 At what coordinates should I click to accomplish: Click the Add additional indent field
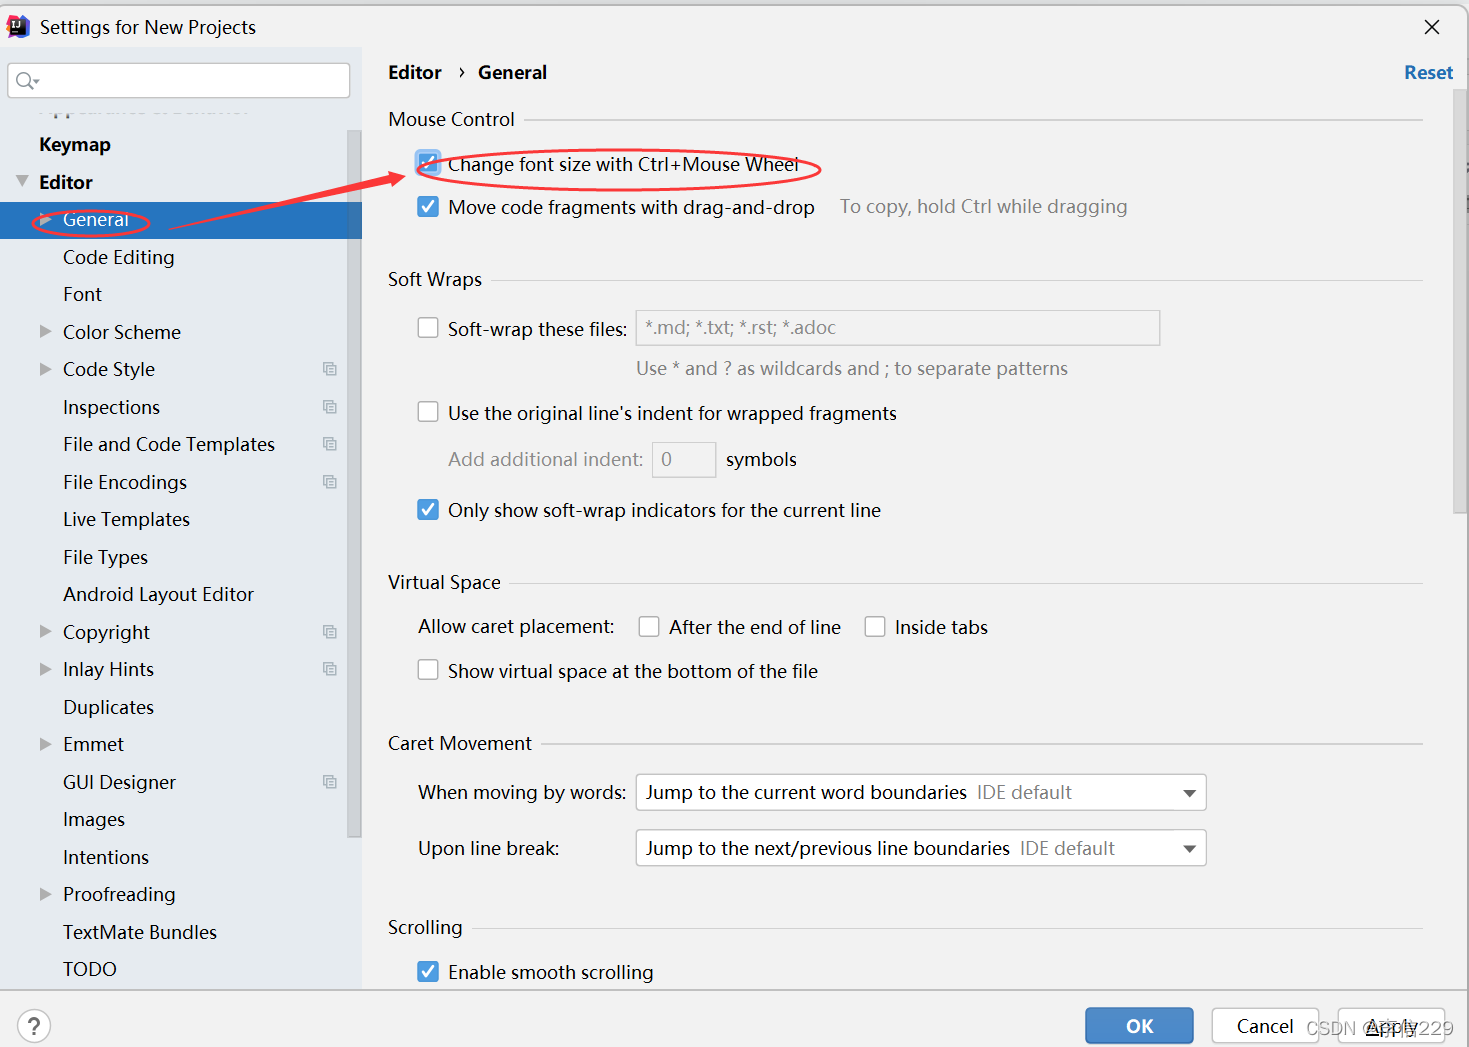[x=684, y=459]
